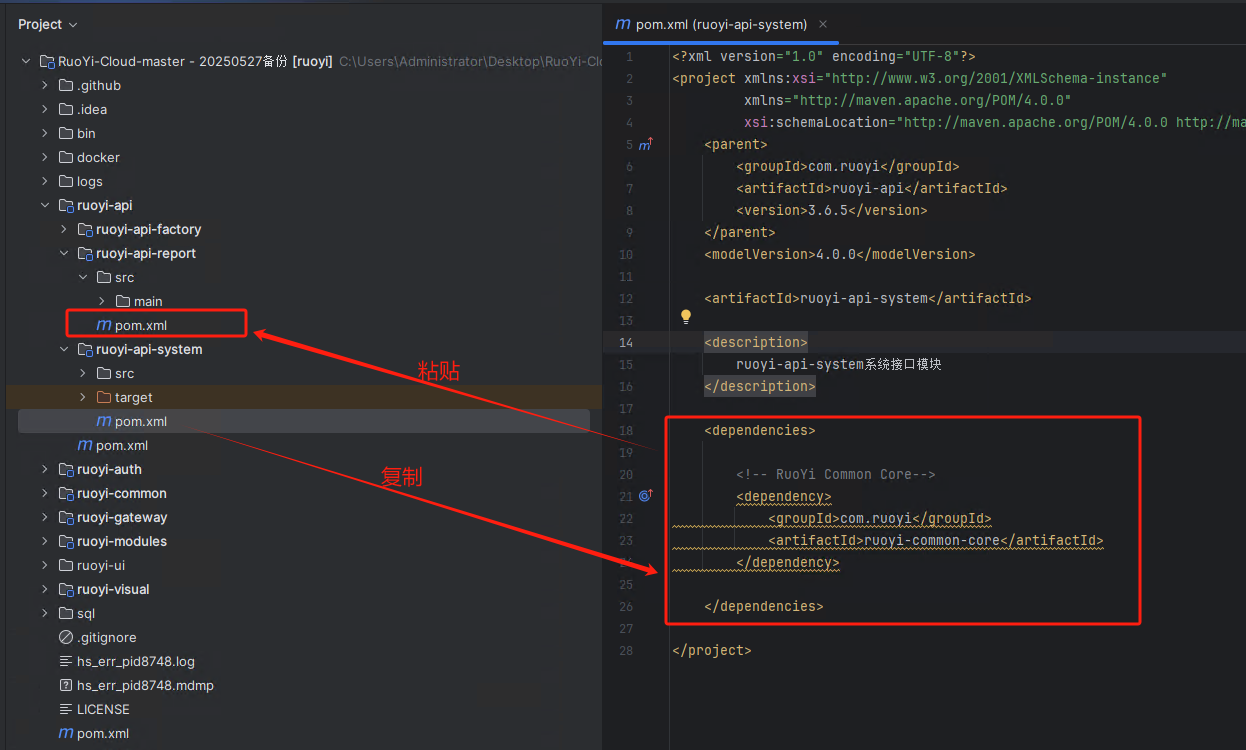
Task: Select the ruoyi-common module row
Action: pyautogui.click(x=304, y=493)
